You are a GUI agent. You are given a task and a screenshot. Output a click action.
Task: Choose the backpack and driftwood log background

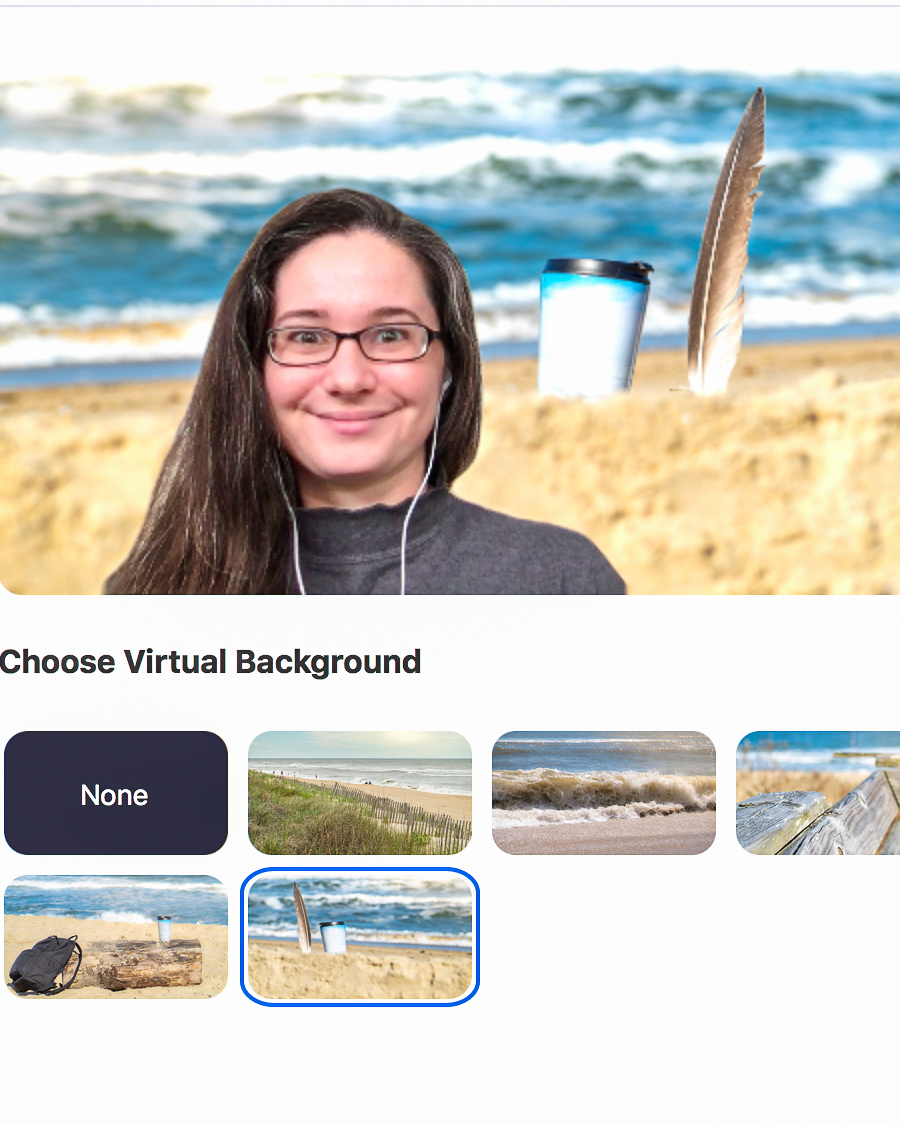(116, 936)
